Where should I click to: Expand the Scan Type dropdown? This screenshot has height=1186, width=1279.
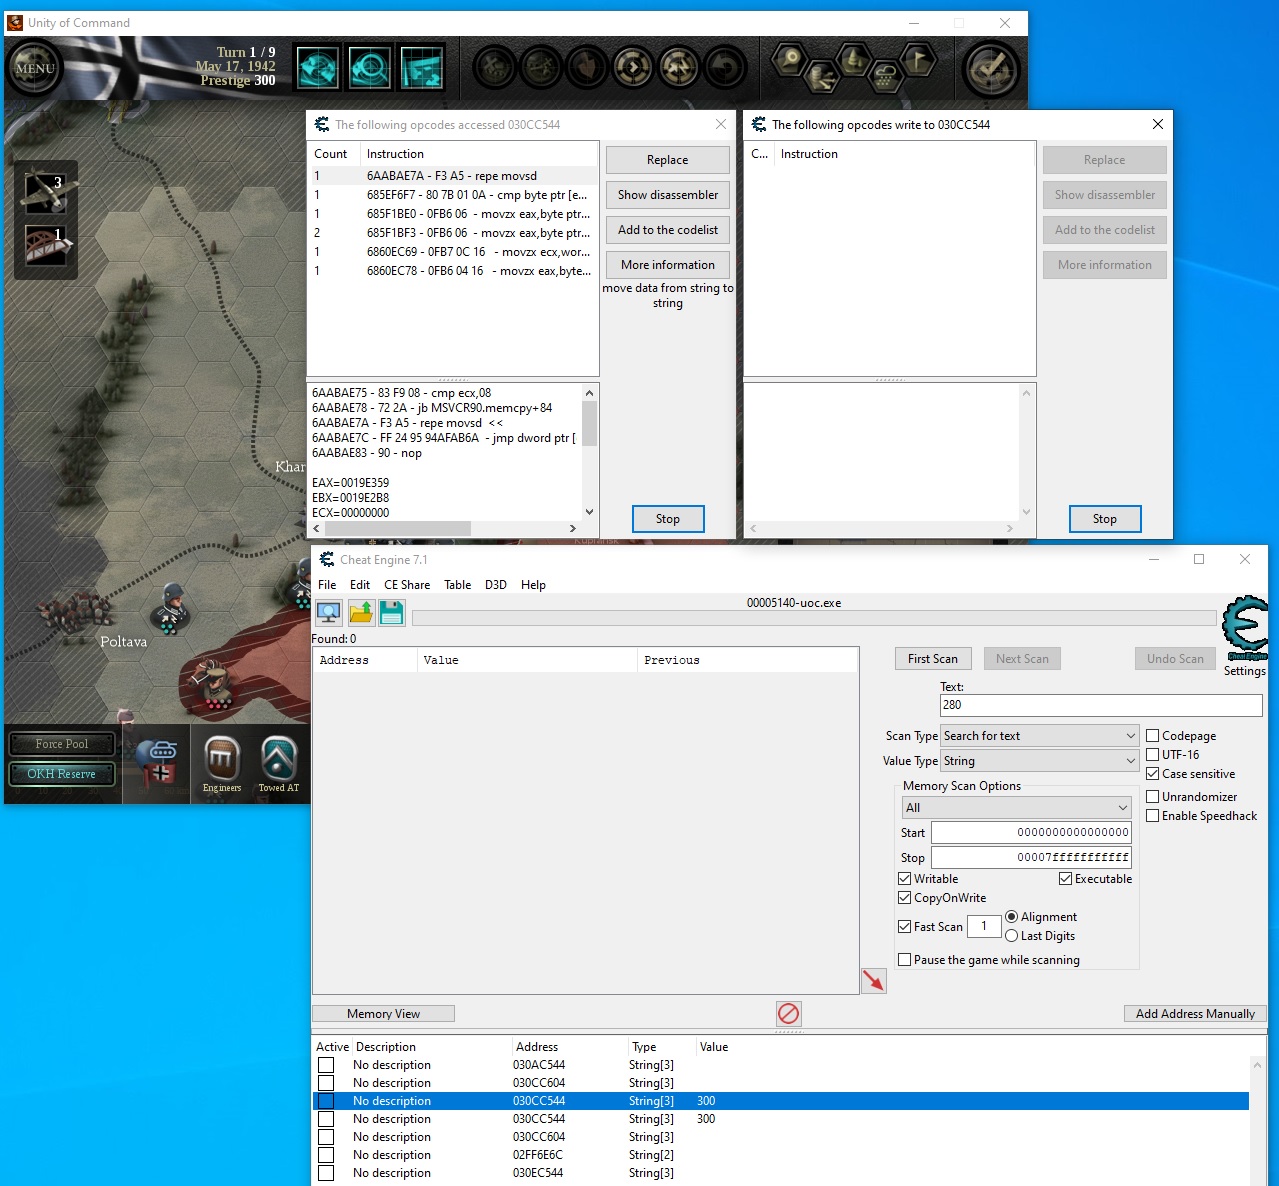click(1040, 736)
